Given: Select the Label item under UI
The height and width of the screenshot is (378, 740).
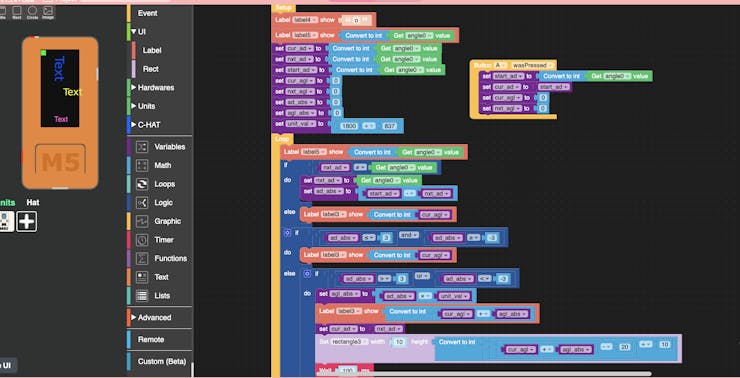Looking at the screenshot, I should pyautogui.click(x=152, y=50).
